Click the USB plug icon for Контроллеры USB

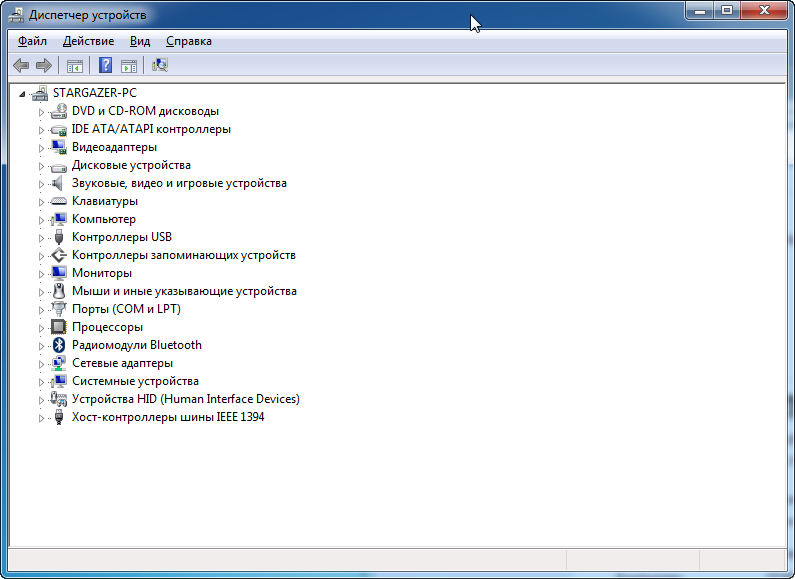(58, 237)
